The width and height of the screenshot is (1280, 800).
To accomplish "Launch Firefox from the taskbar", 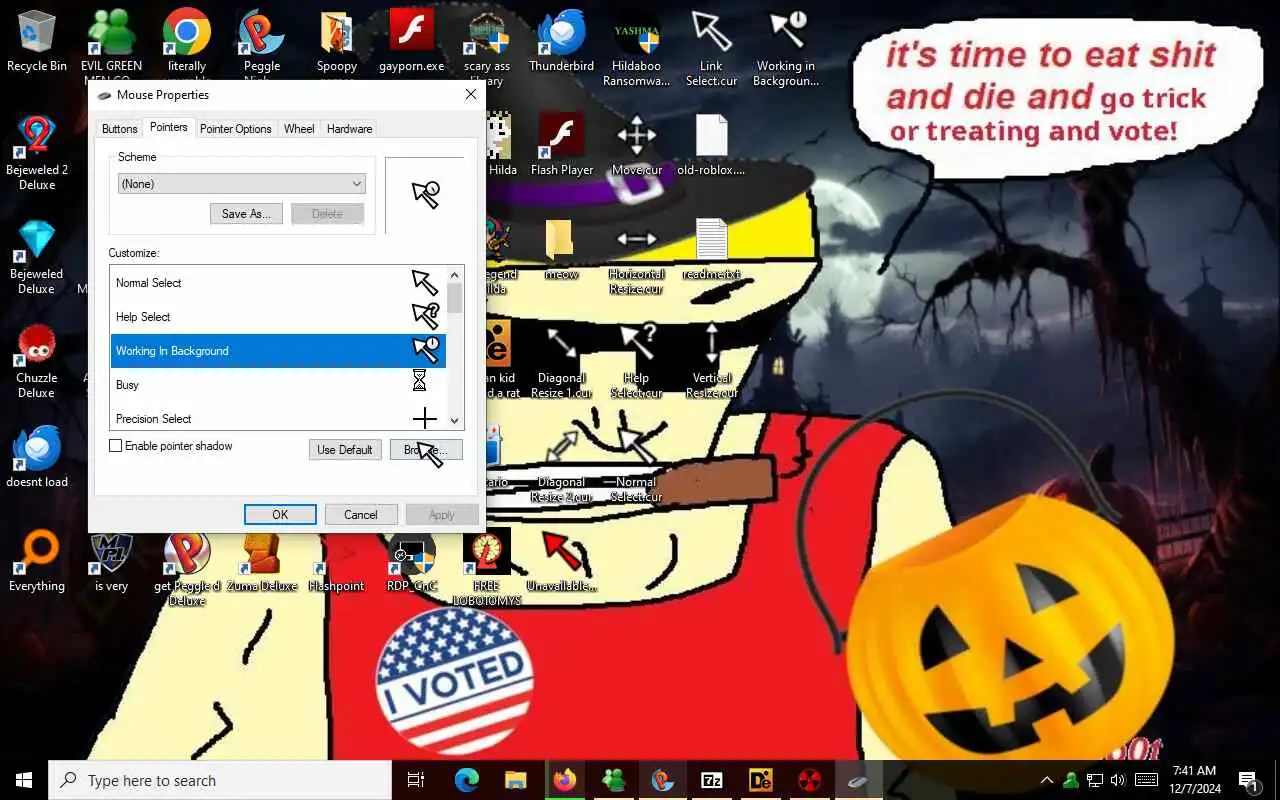I will (565, 780).
